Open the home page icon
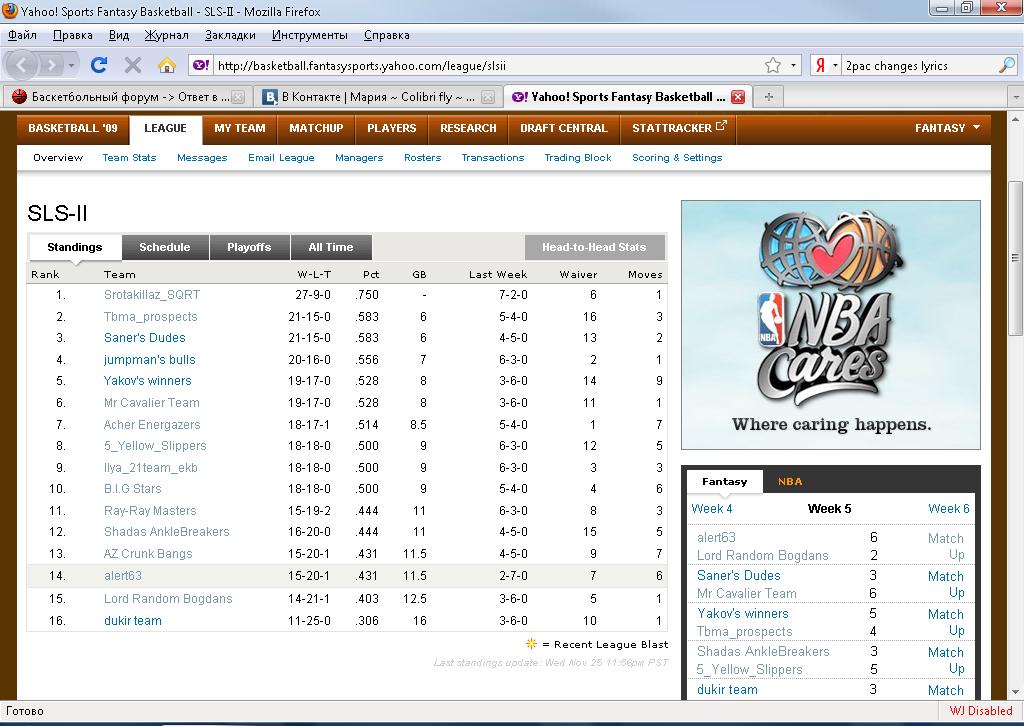Screen dimensions: 1024x726 [x=167, y=65]
